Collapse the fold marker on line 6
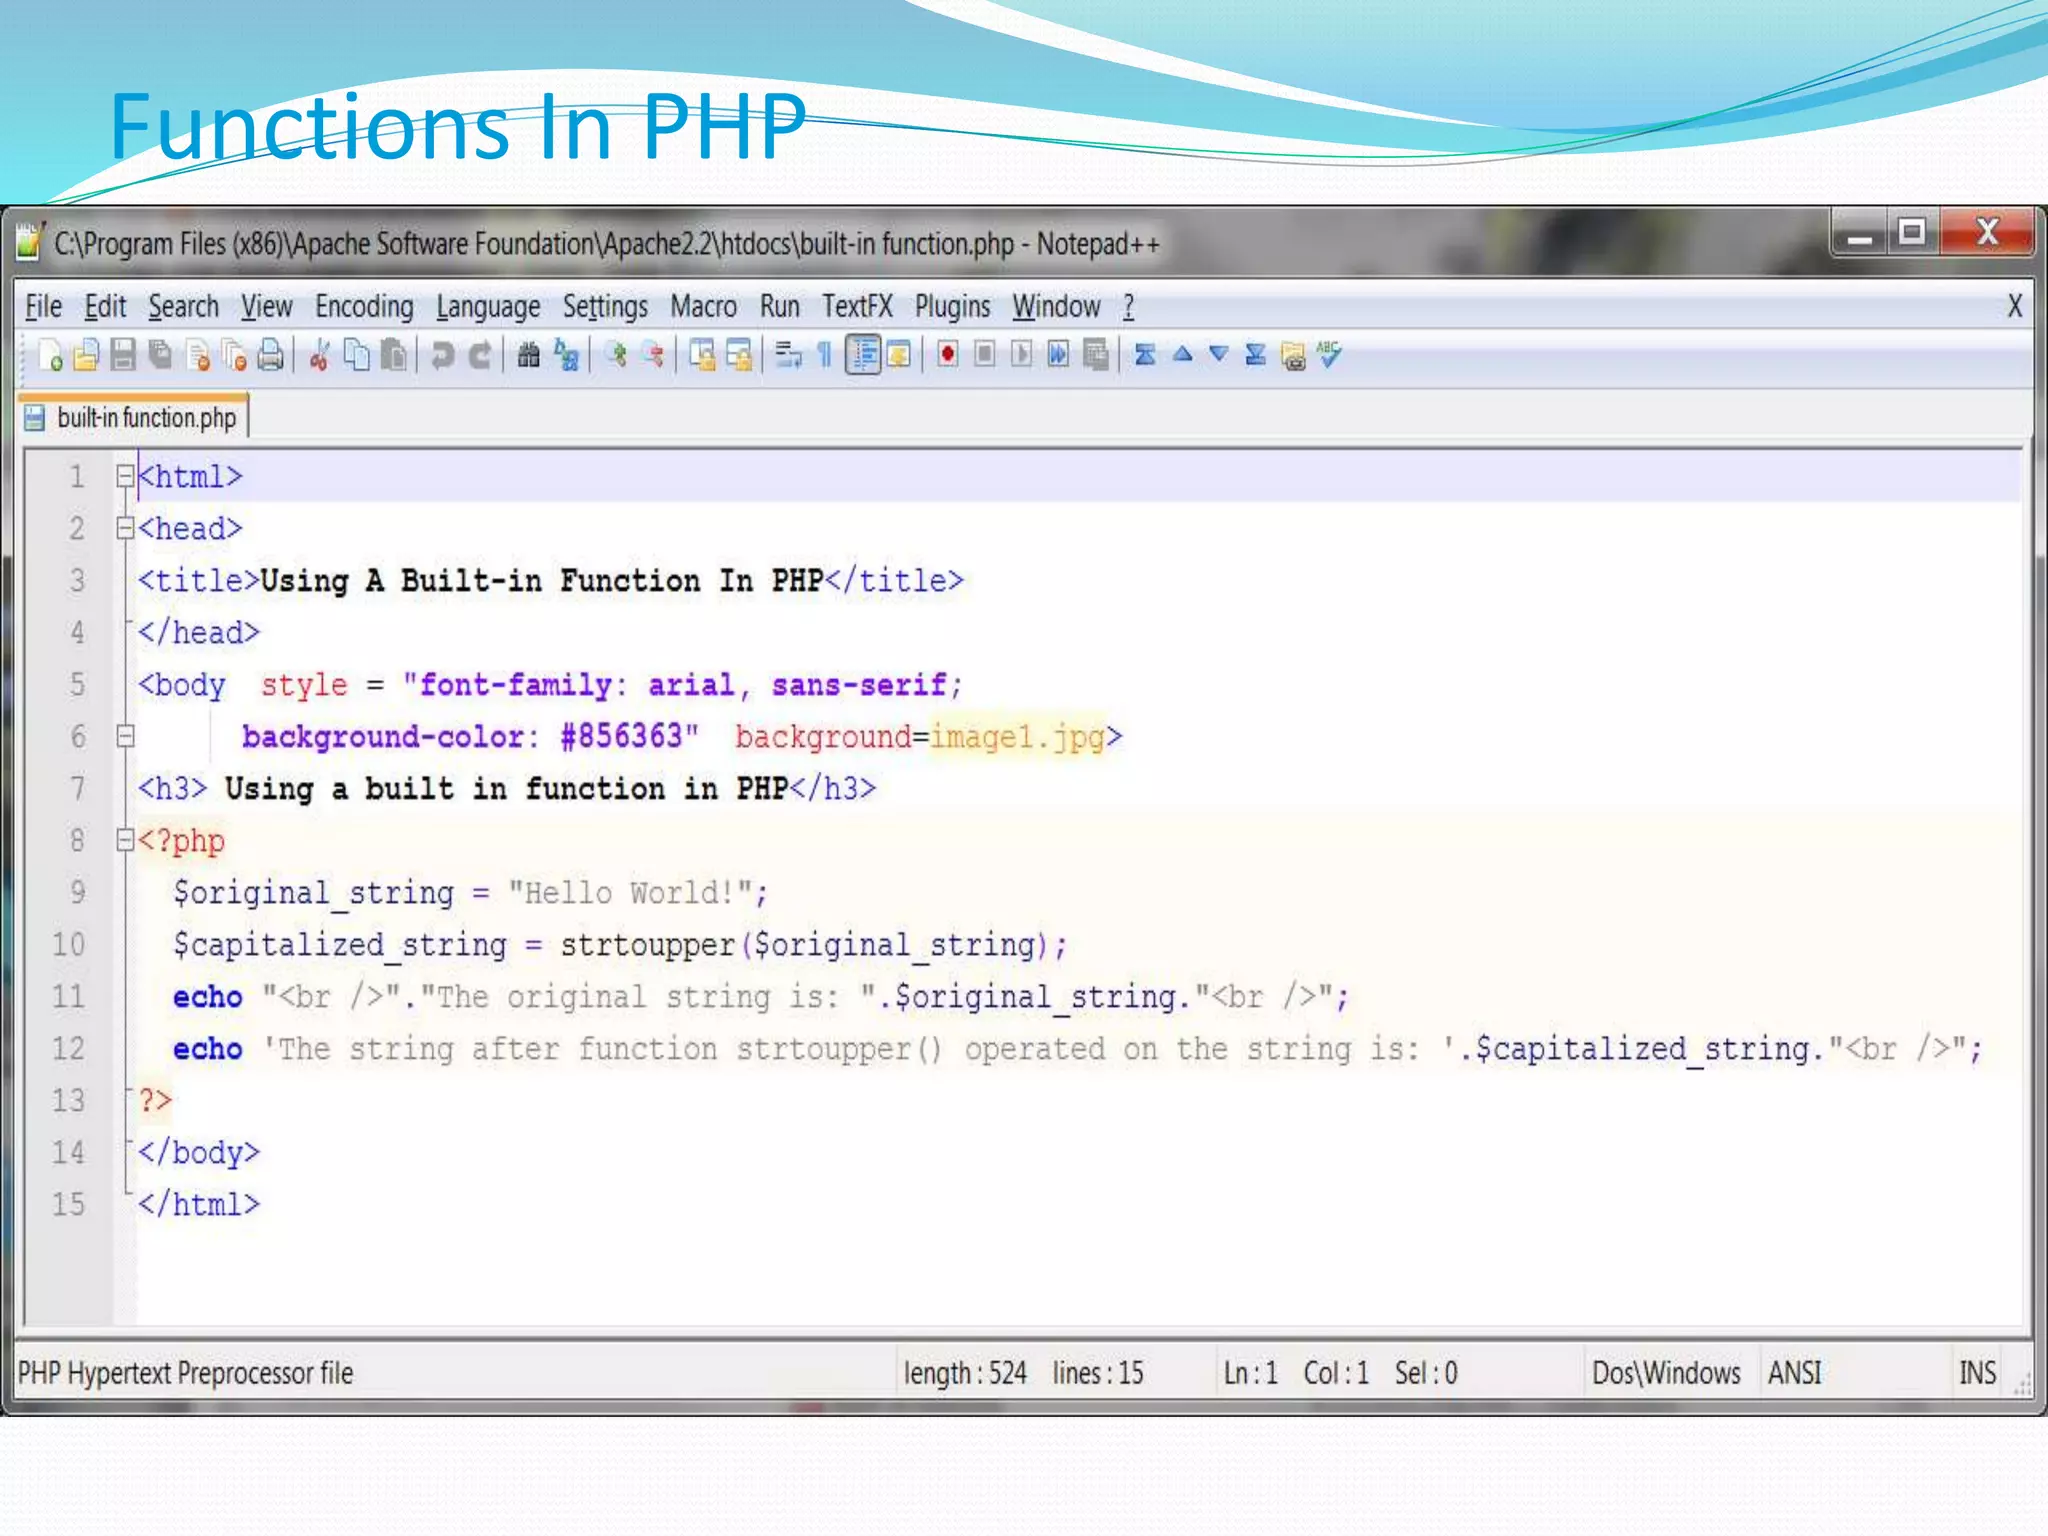Screen dimensions: 2048x1536 click(125, 737)
